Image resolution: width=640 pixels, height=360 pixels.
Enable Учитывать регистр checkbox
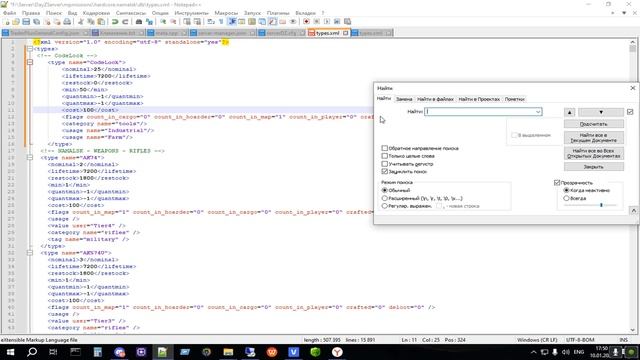pyautogui.click(x=384, y=164)
